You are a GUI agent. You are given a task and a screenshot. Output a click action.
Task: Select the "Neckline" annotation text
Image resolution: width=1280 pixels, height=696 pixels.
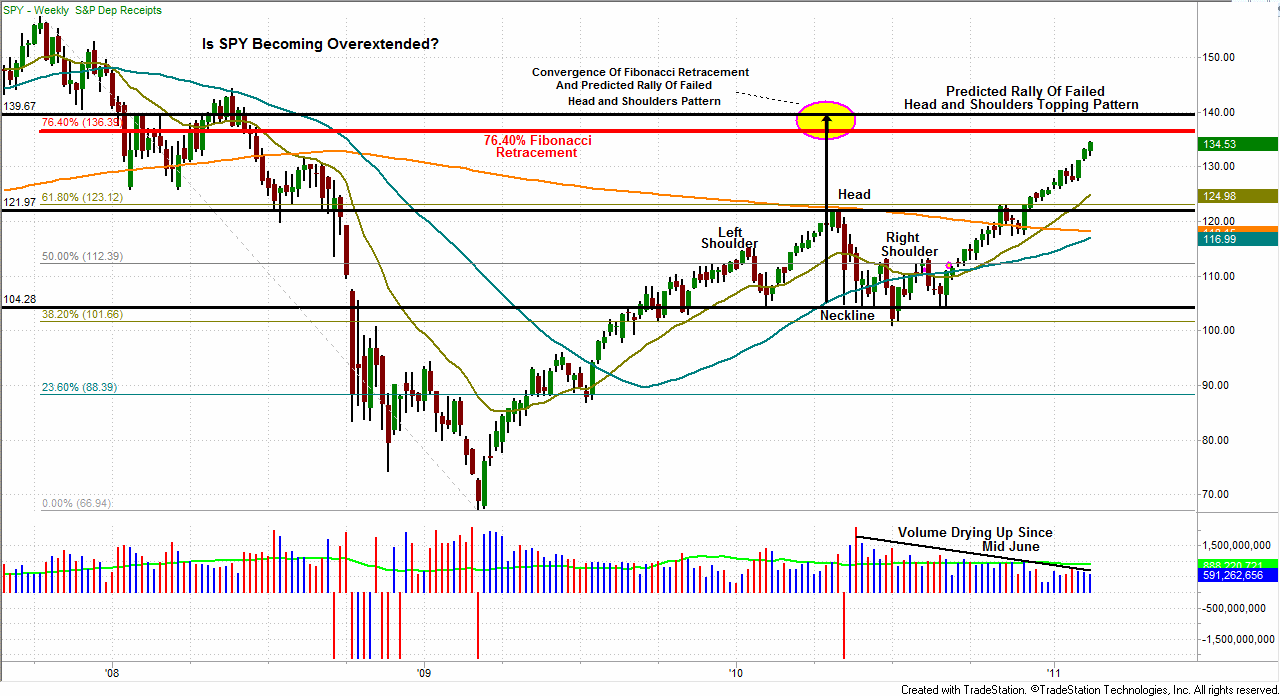(847, 316)
